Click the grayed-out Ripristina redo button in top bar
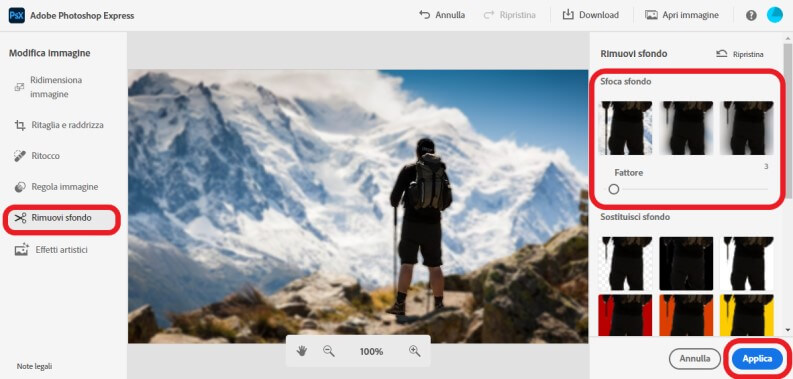Screen dimensions: 793x379 [x=509, y=15]
